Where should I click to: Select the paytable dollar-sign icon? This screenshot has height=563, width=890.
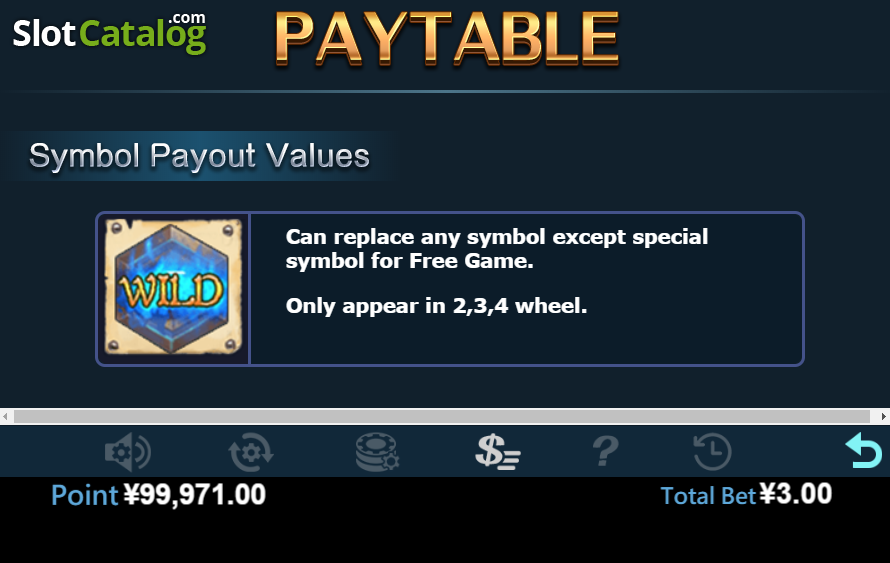click(x=498, y=452)
